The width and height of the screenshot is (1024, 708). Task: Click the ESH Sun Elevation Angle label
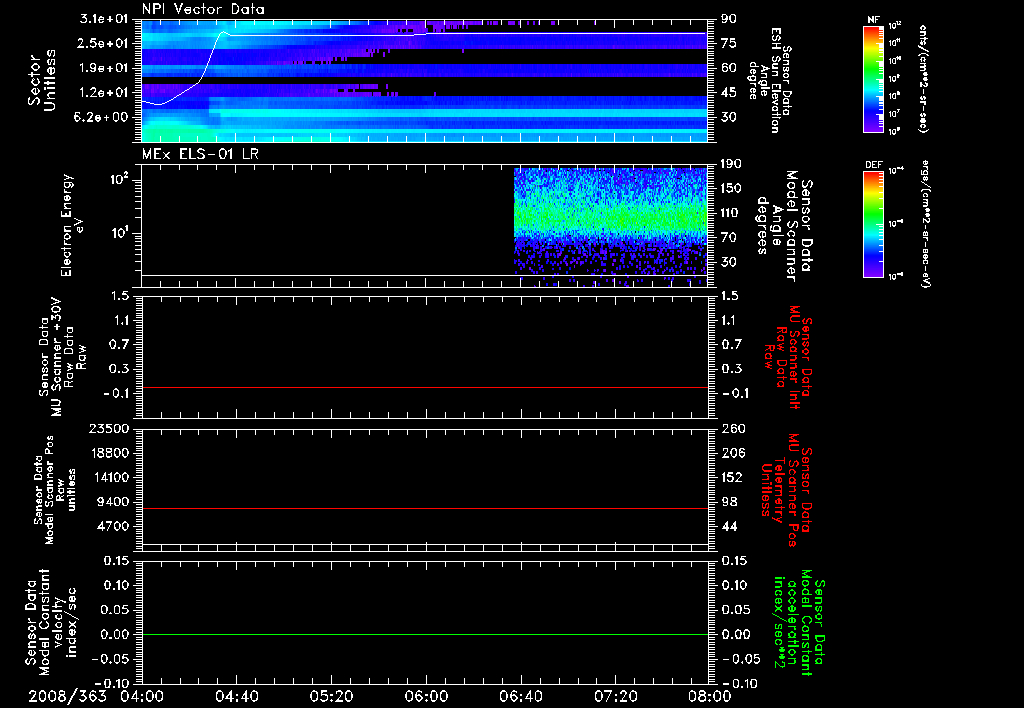769,80
